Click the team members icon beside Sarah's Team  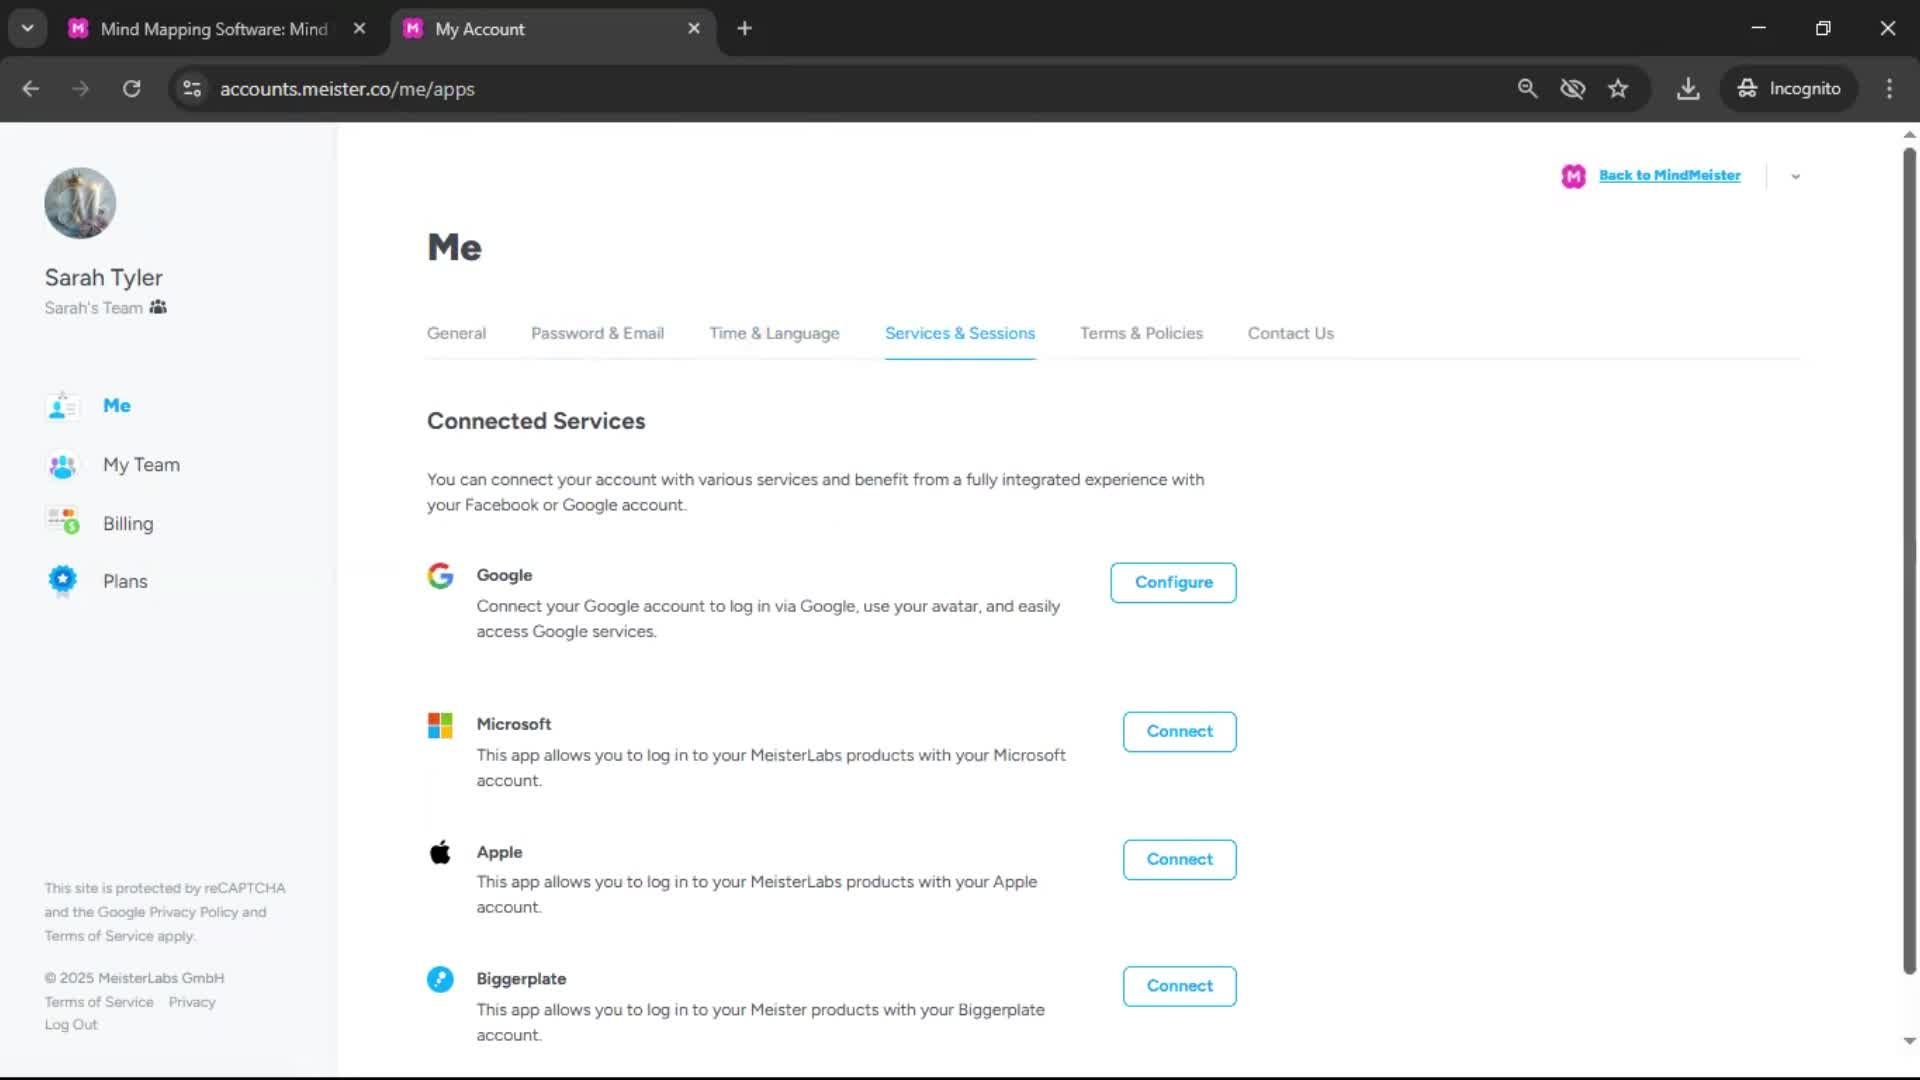pyautogui.click(x=158, y=307)
